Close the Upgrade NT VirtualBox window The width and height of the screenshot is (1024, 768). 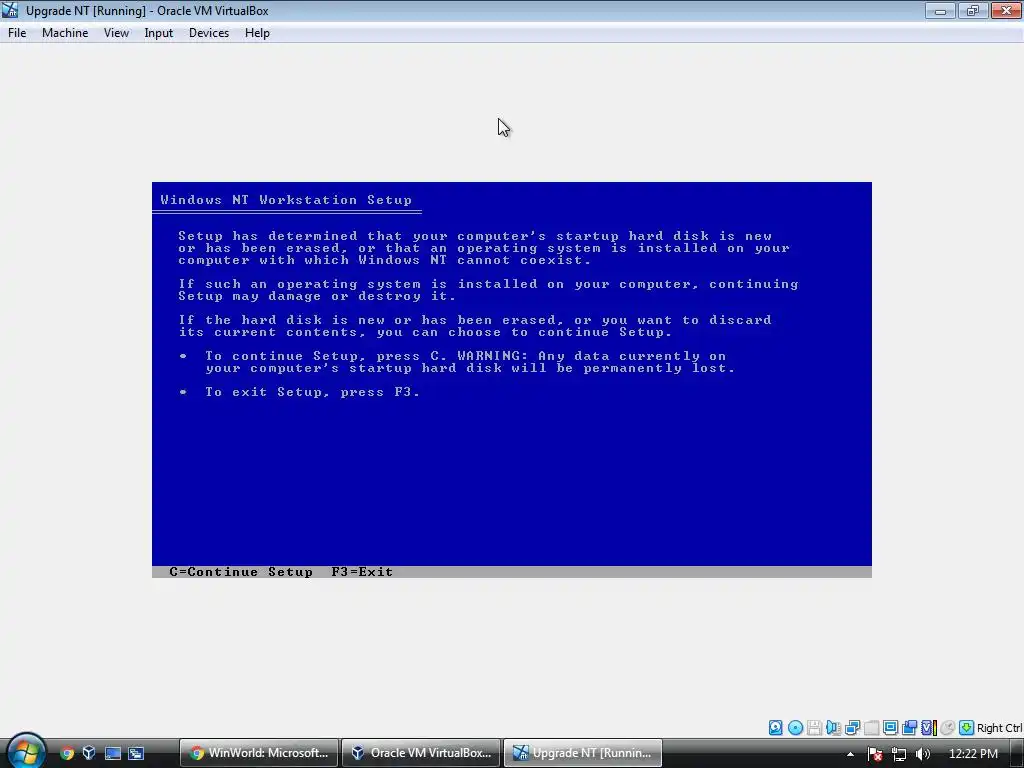coord(1006,10)
